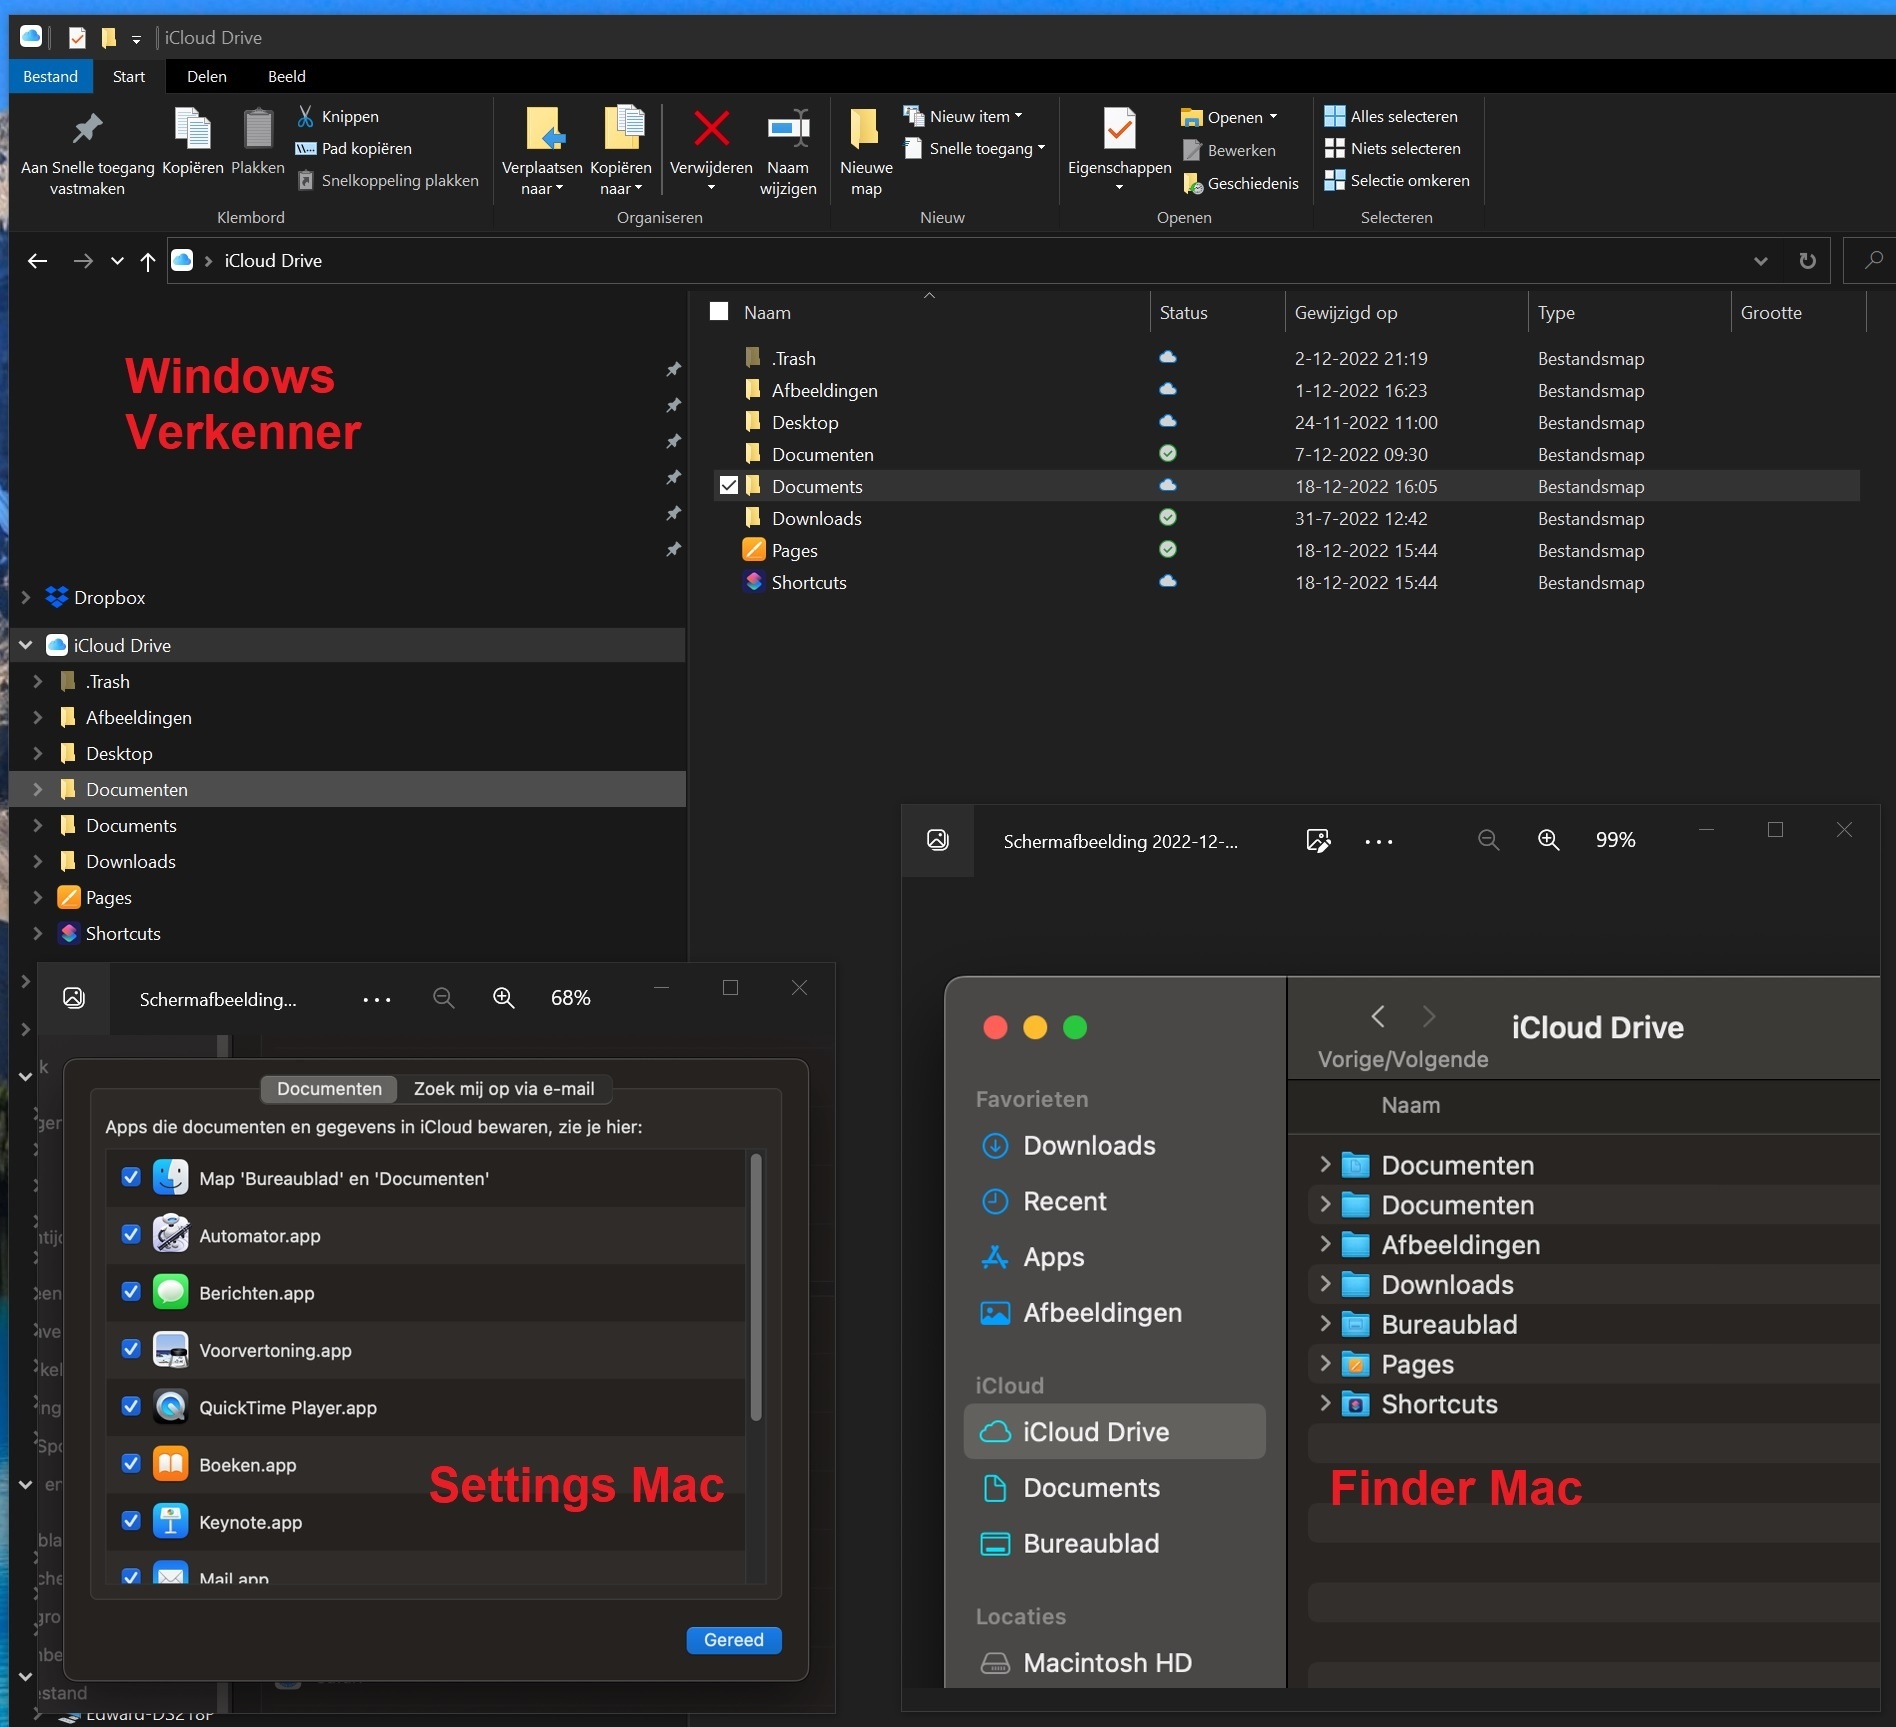The width and height of the screenshot is (1896, 1727).
Task: Expand Shortcuts in the Finder list
Action: click(1325, 1404)
